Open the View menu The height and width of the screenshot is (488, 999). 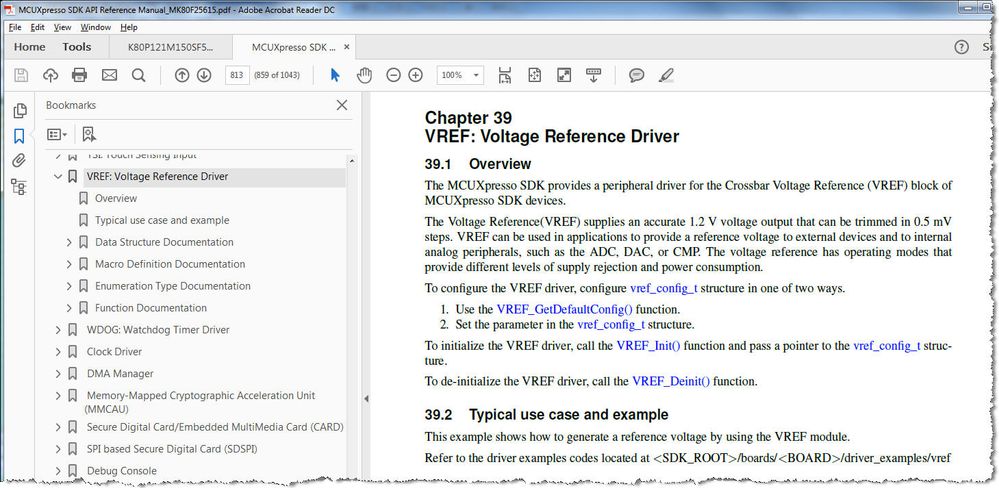62,27
